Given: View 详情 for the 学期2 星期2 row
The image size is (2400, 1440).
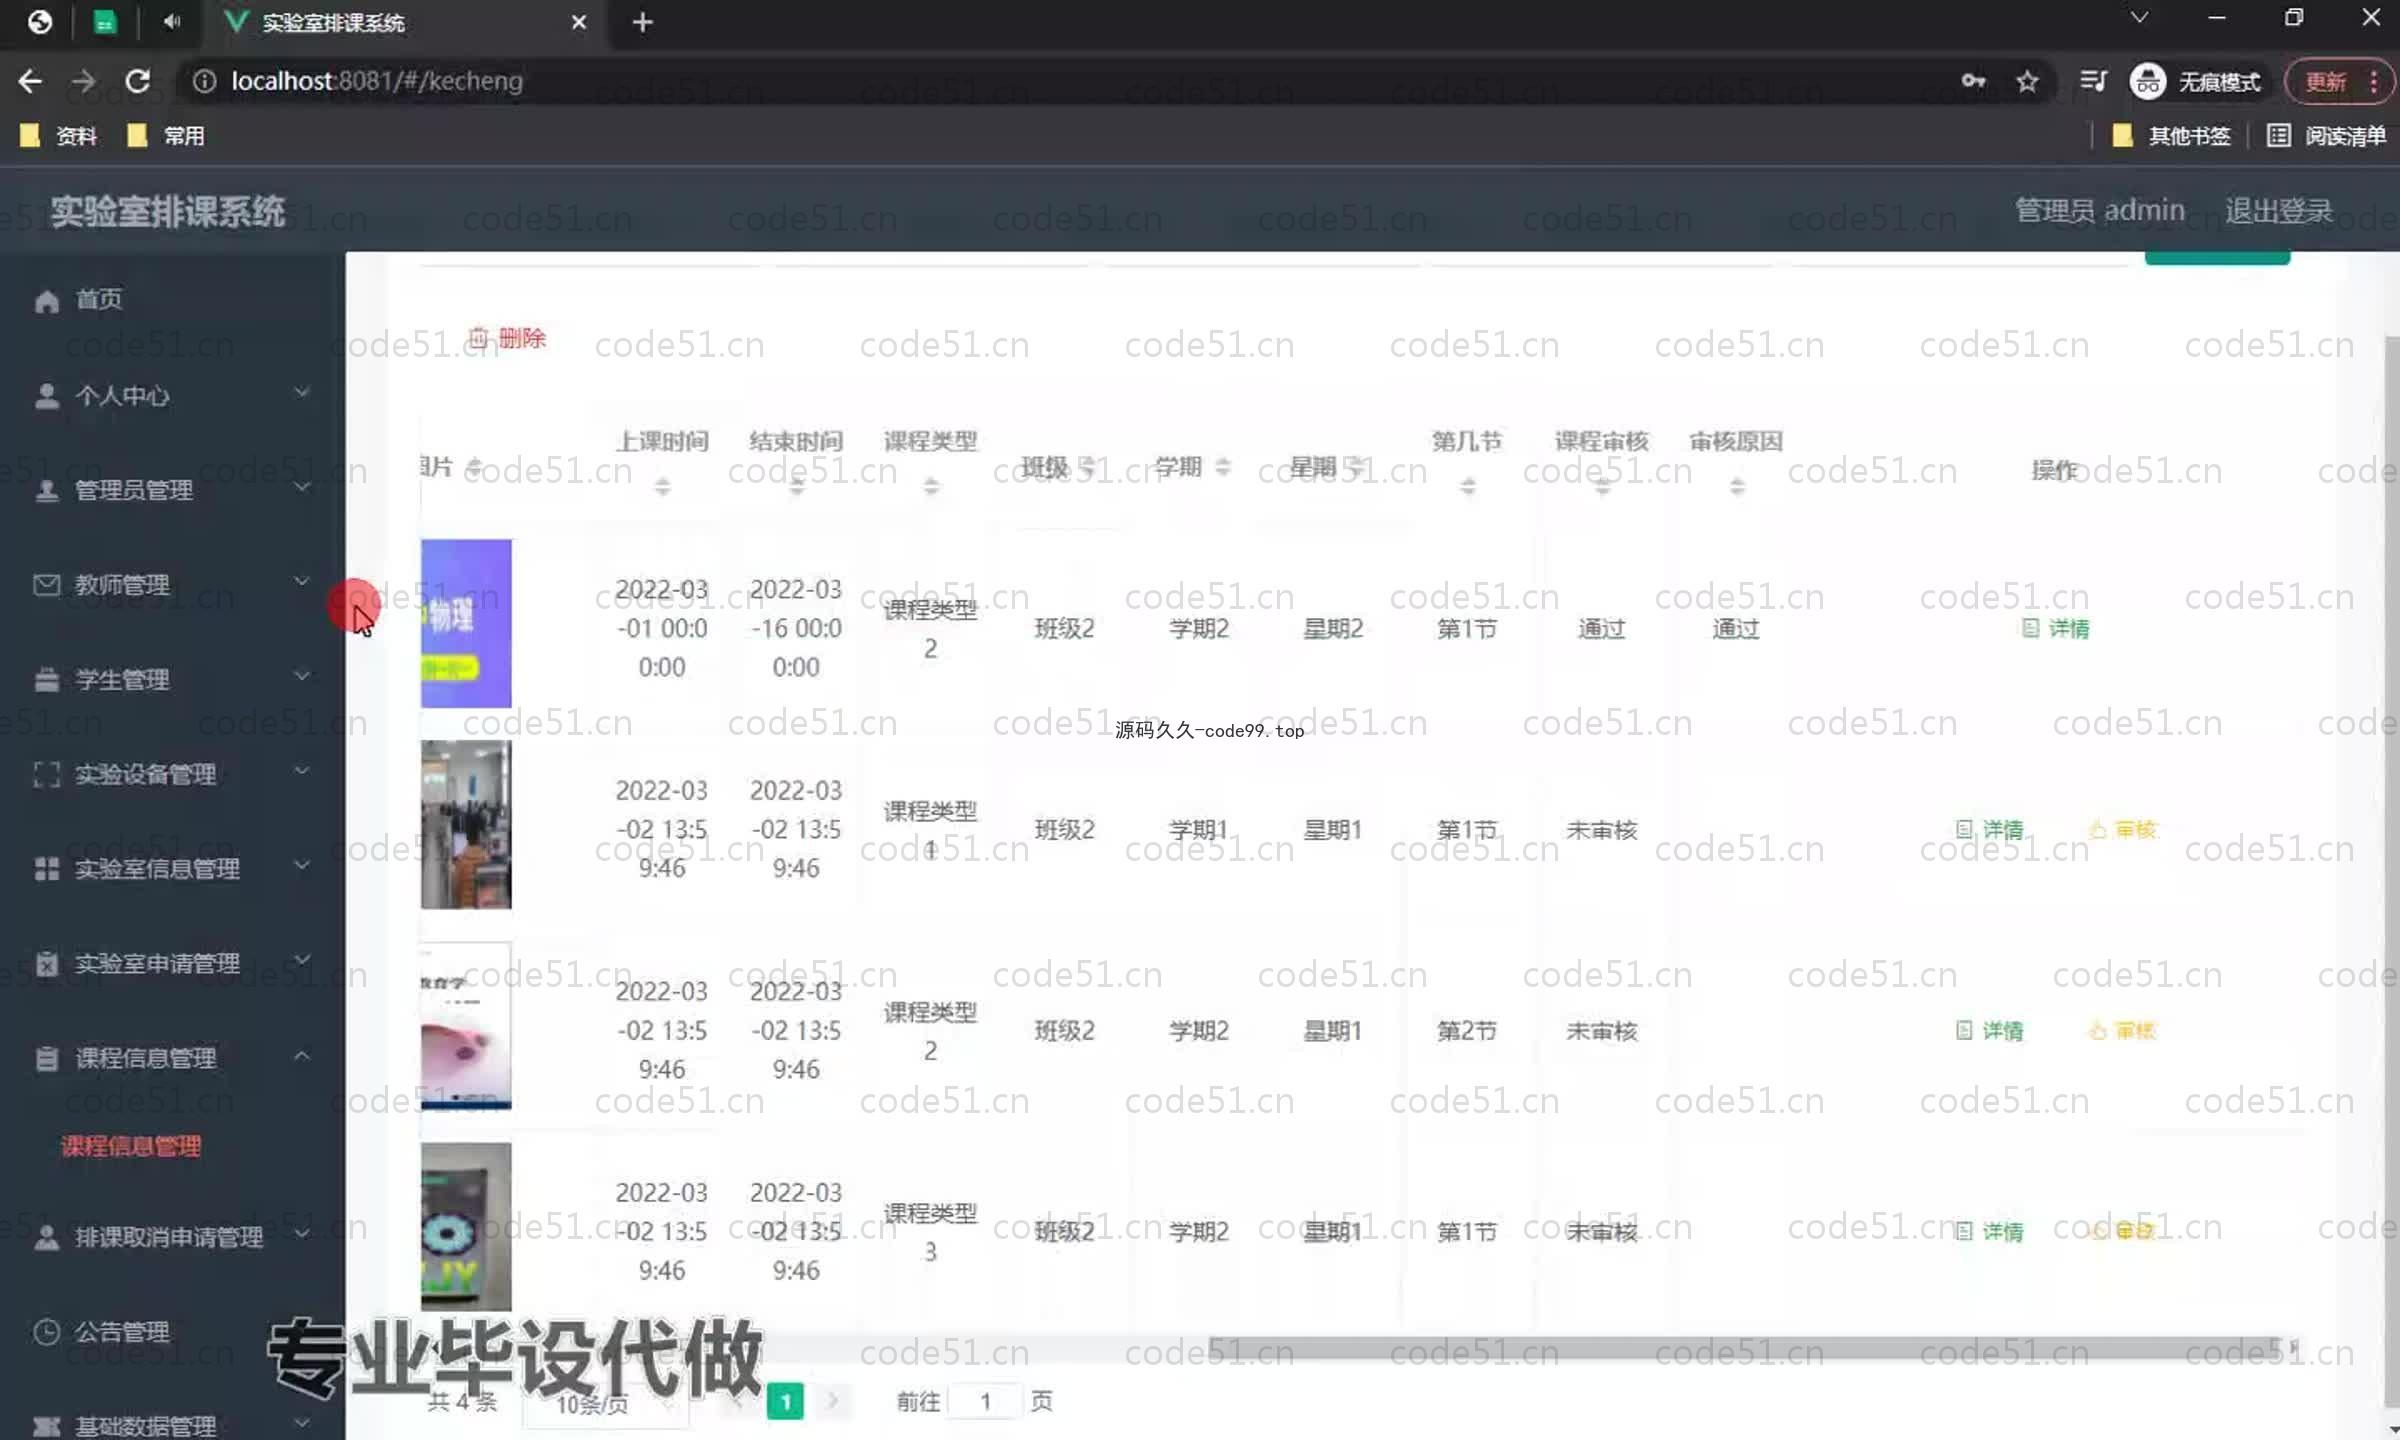Looking at the screenshot, I should pyautogui.click(x=2055, y=628).
